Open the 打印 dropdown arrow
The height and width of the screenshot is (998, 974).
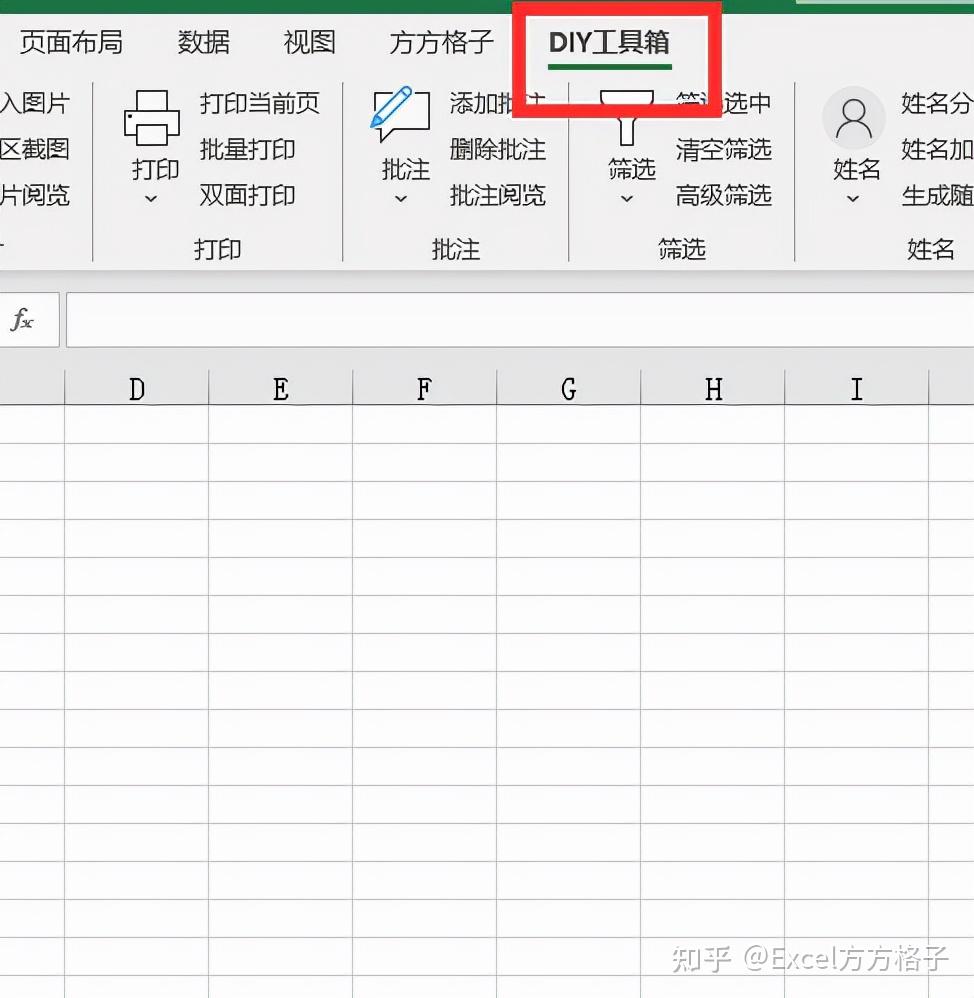pyautogui.click(x=150, y=198)
